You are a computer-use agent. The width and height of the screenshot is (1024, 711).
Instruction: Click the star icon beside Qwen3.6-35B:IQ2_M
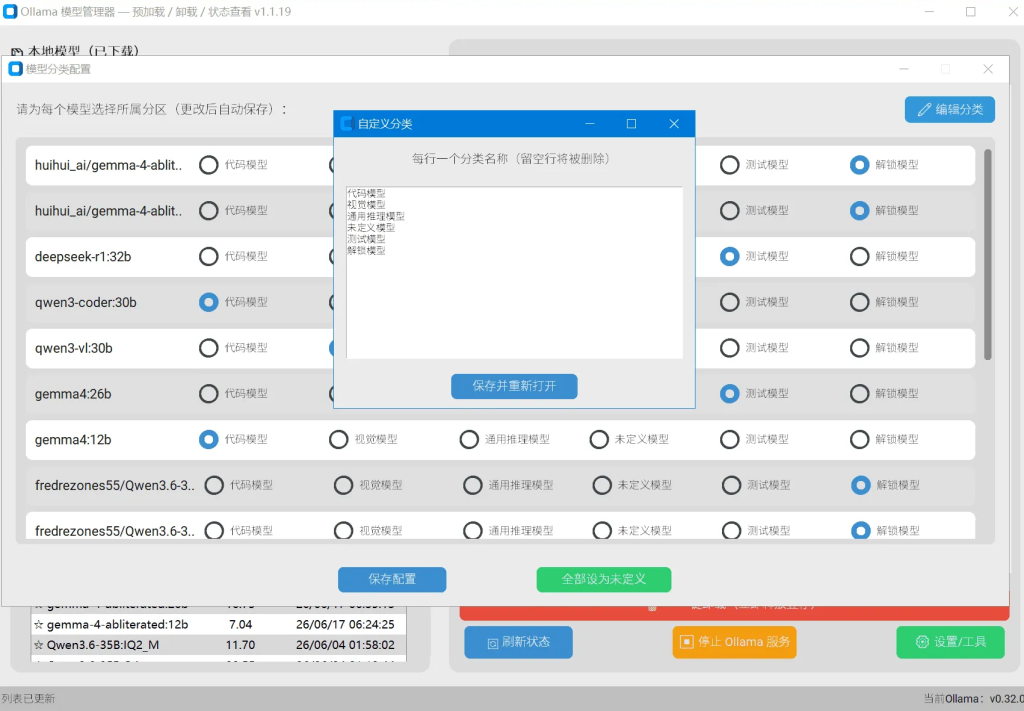[x=39, y=645]
